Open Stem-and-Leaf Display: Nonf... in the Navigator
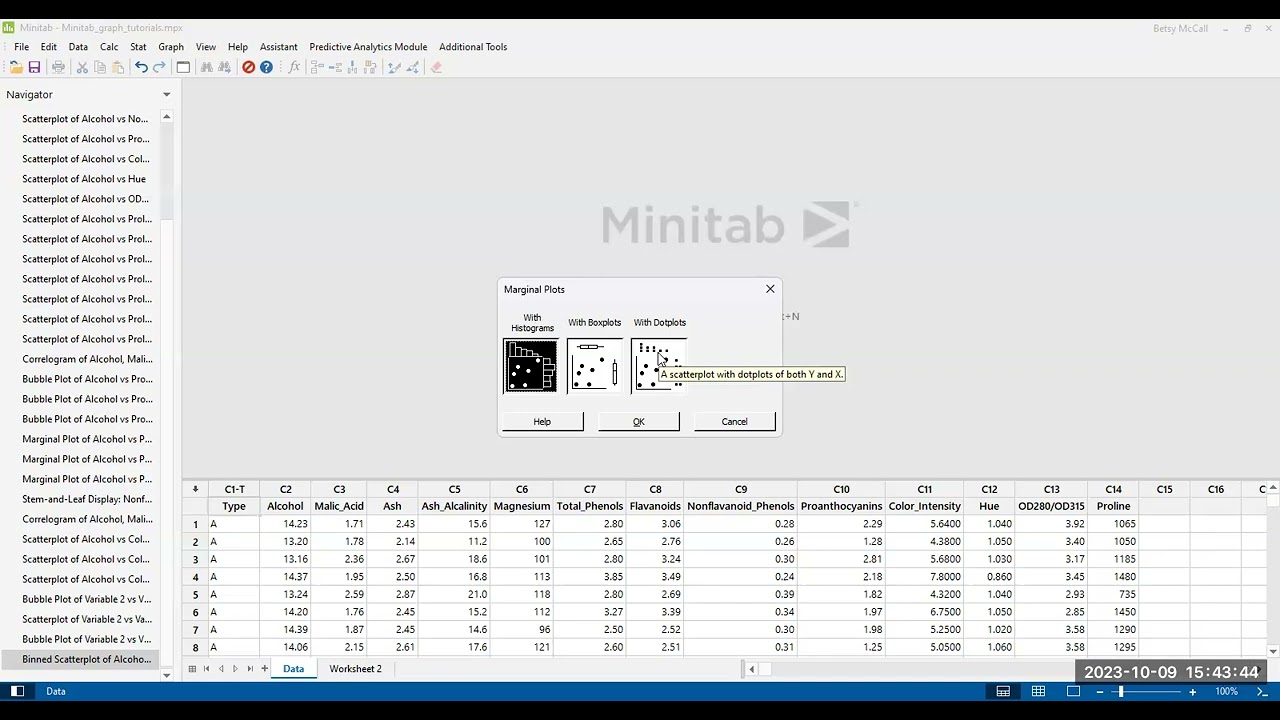 click(87, 499)
